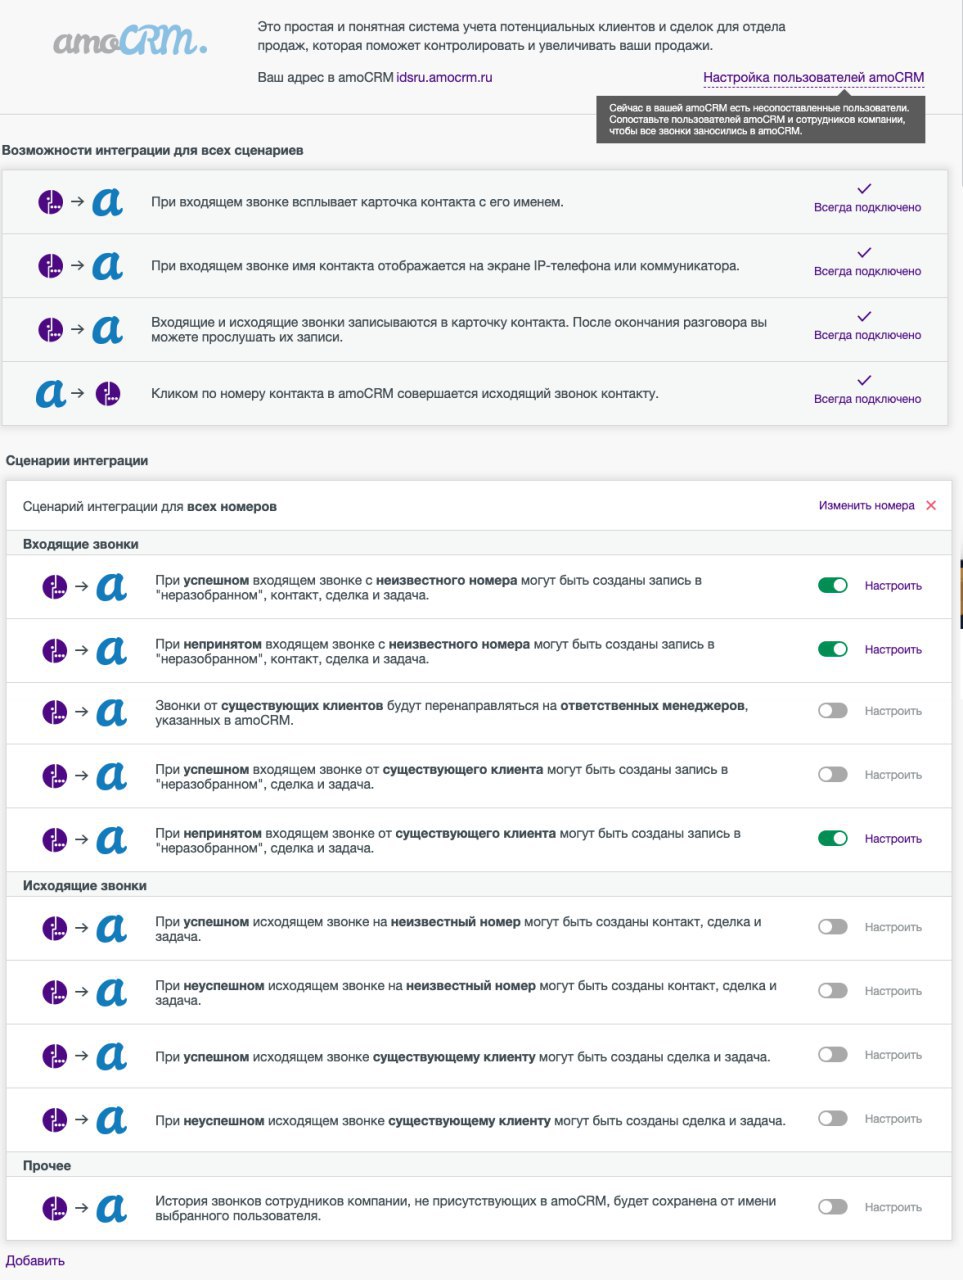
Task: Click Исходящие звонки section header
Action: click(85, 885)
